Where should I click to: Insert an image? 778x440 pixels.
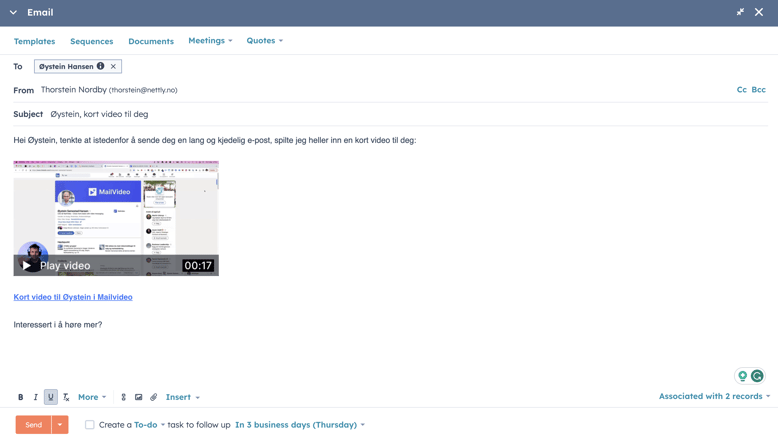tap(138, 397)
